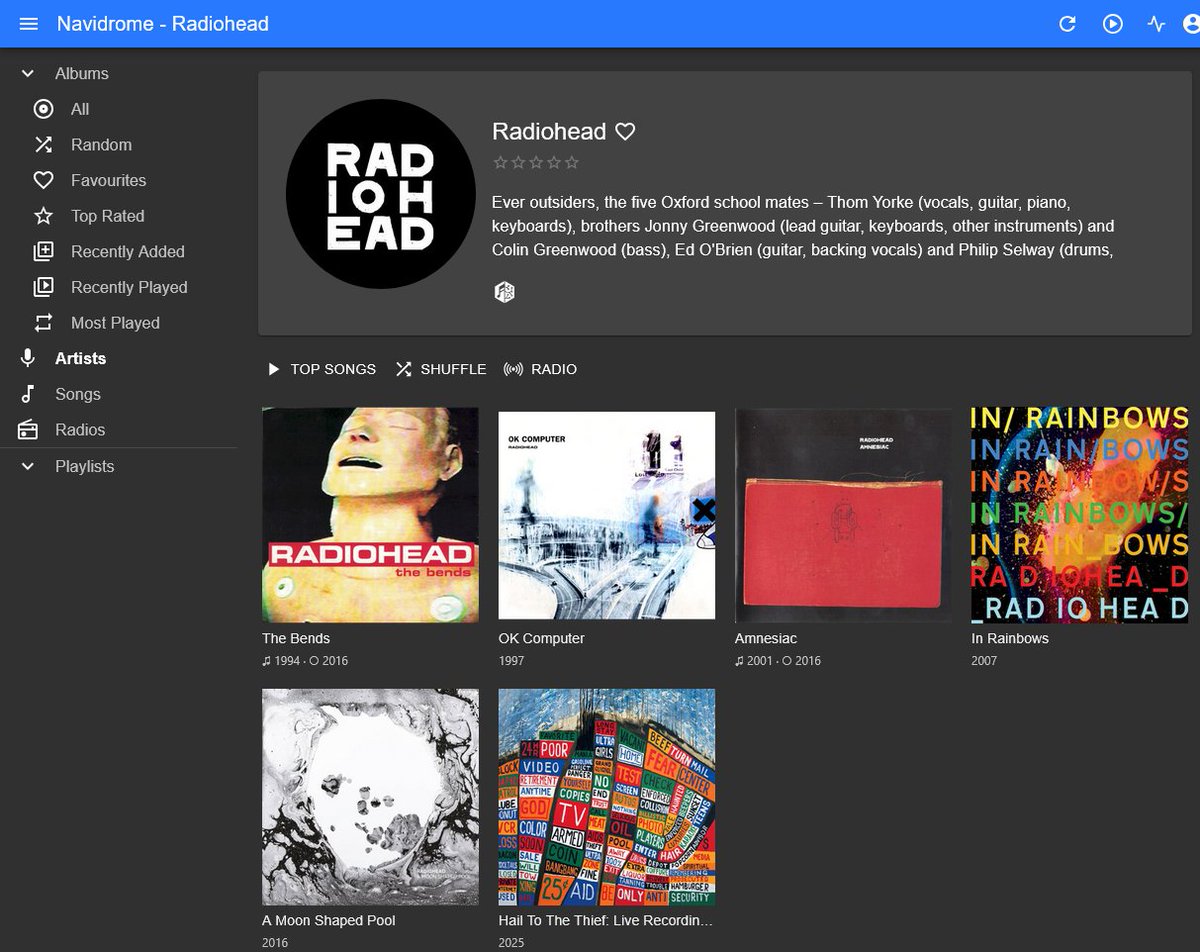
Task: Rate Radiohead four stars
Action: 554,162
